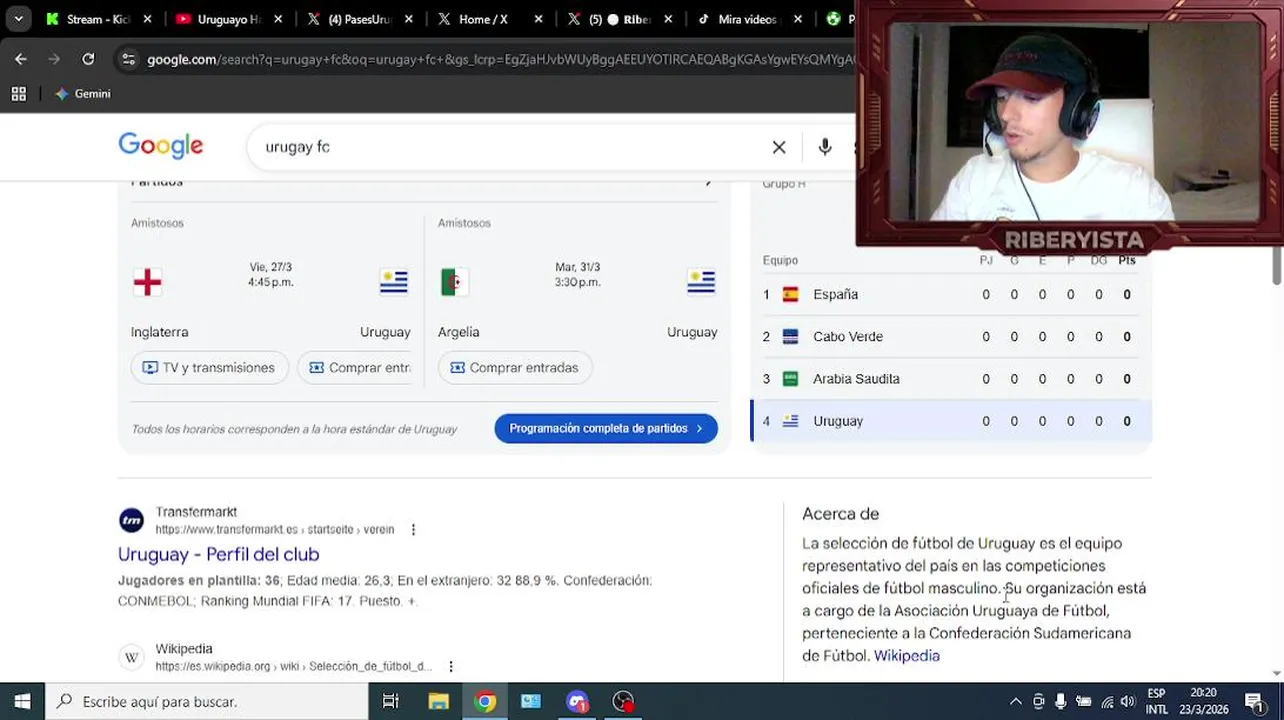Image resolution: width=1284 pixels, height=720 pixels.
Task: Open the tab search dropdown arrow
Action: click(x=18, y=19)
